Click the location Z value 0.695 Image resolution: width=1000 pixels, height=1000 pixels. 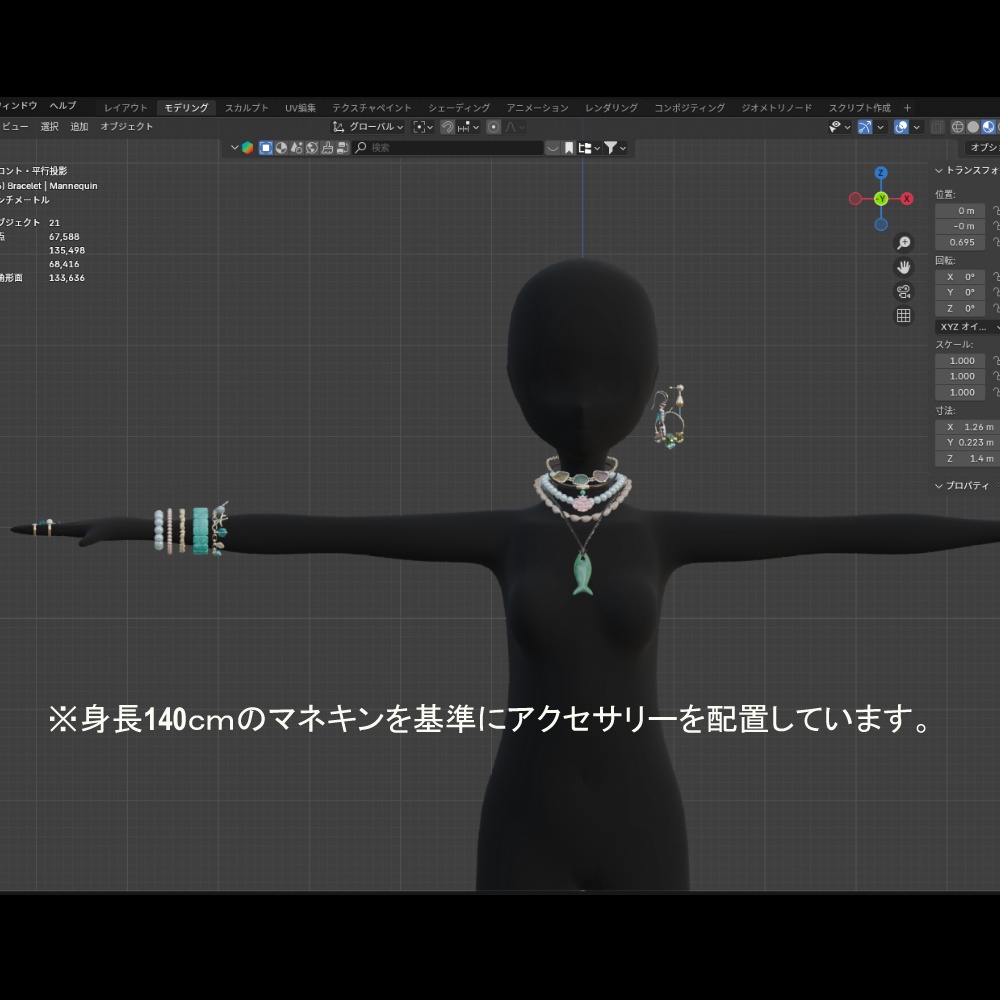point(960,242)
